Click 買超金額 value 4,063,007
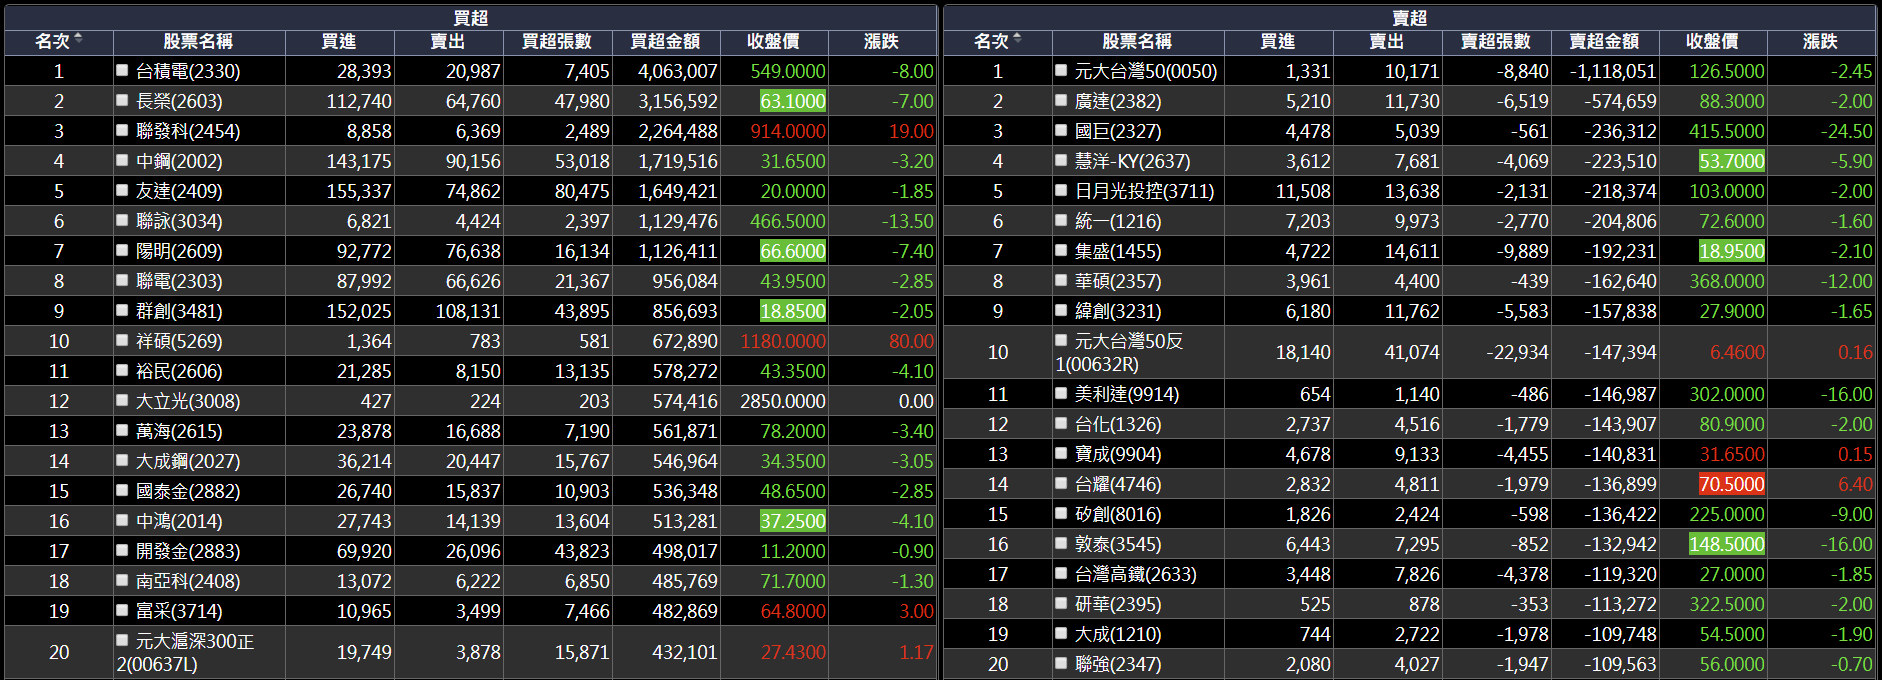 pyautogui.click(x=678, y=71)
